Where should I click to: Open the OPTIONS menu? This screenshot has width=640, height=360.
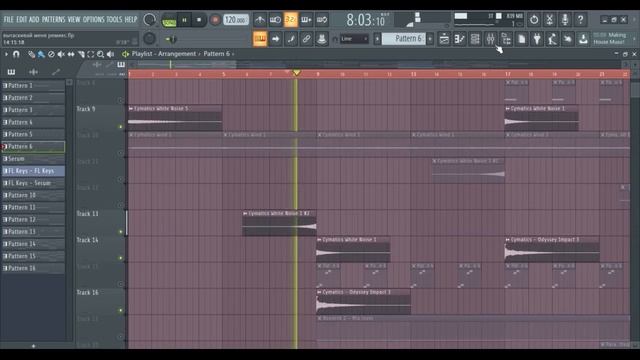point(93,20)
